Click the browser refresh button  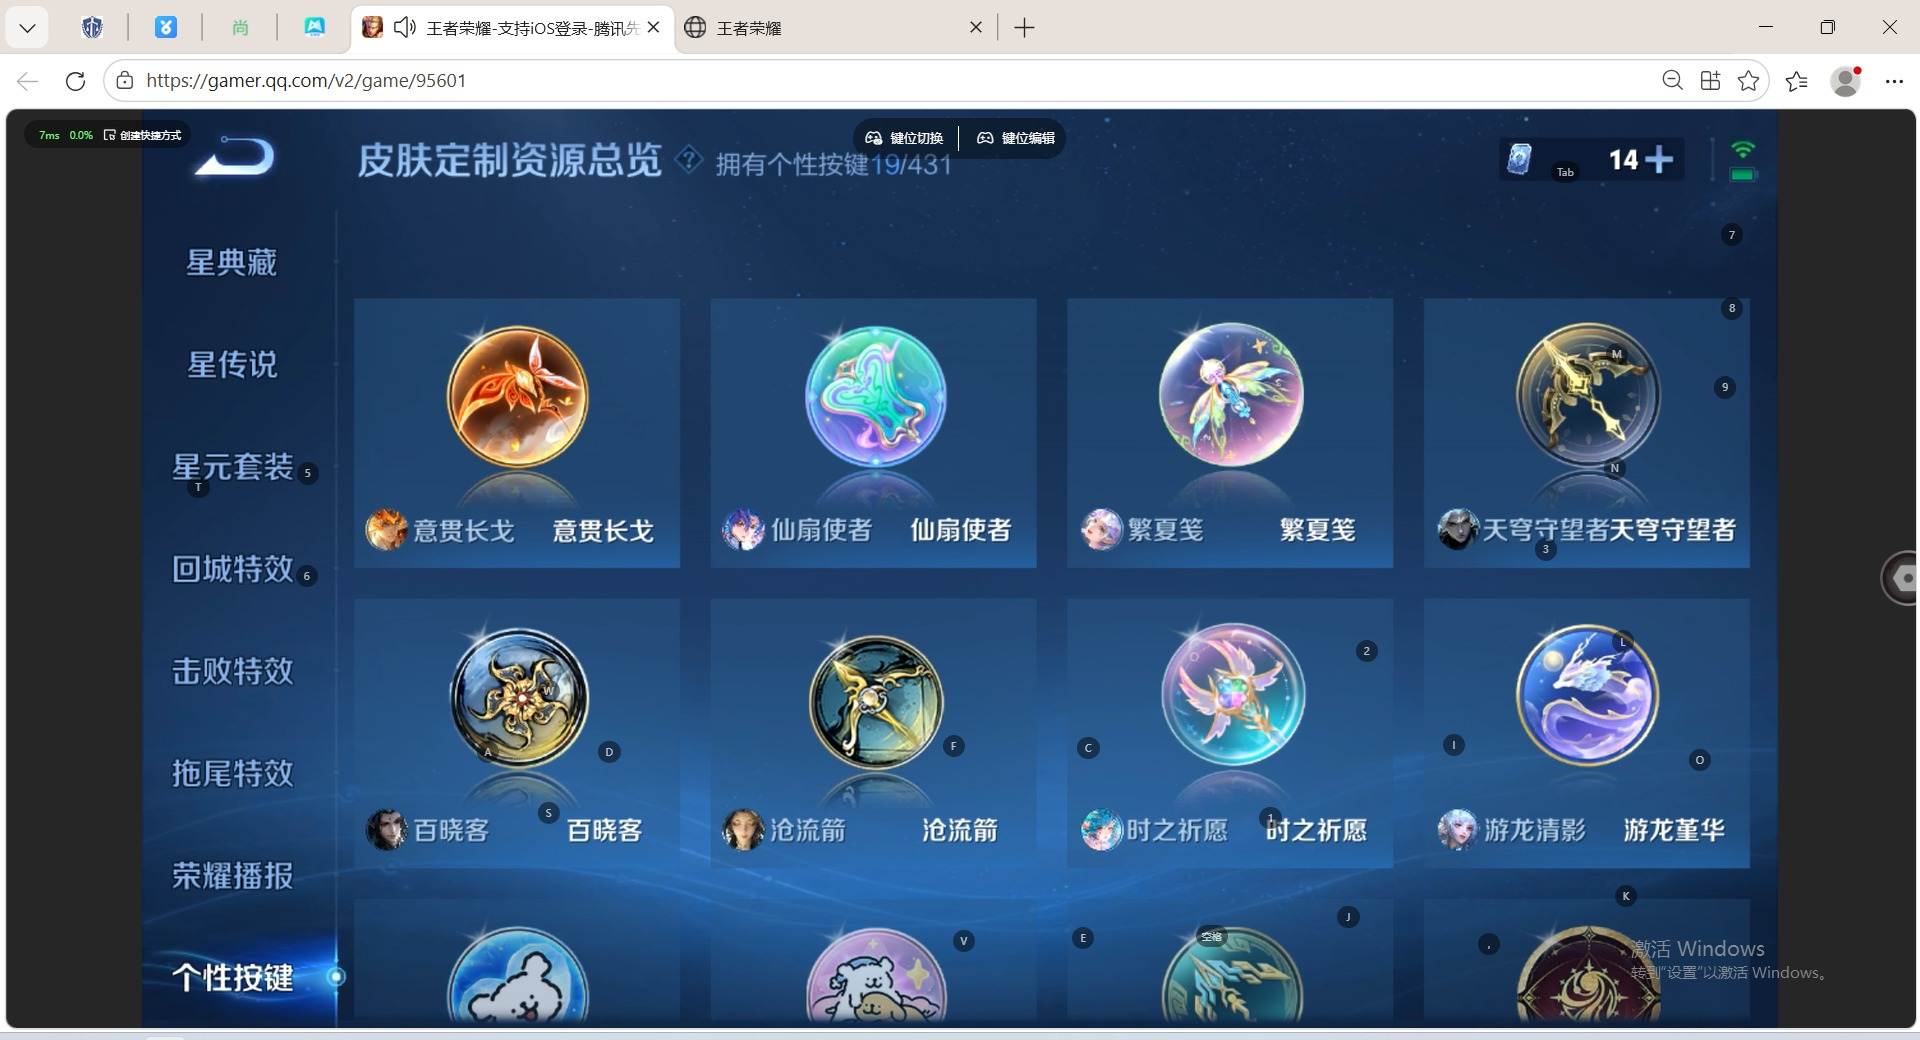coord(75,81)
